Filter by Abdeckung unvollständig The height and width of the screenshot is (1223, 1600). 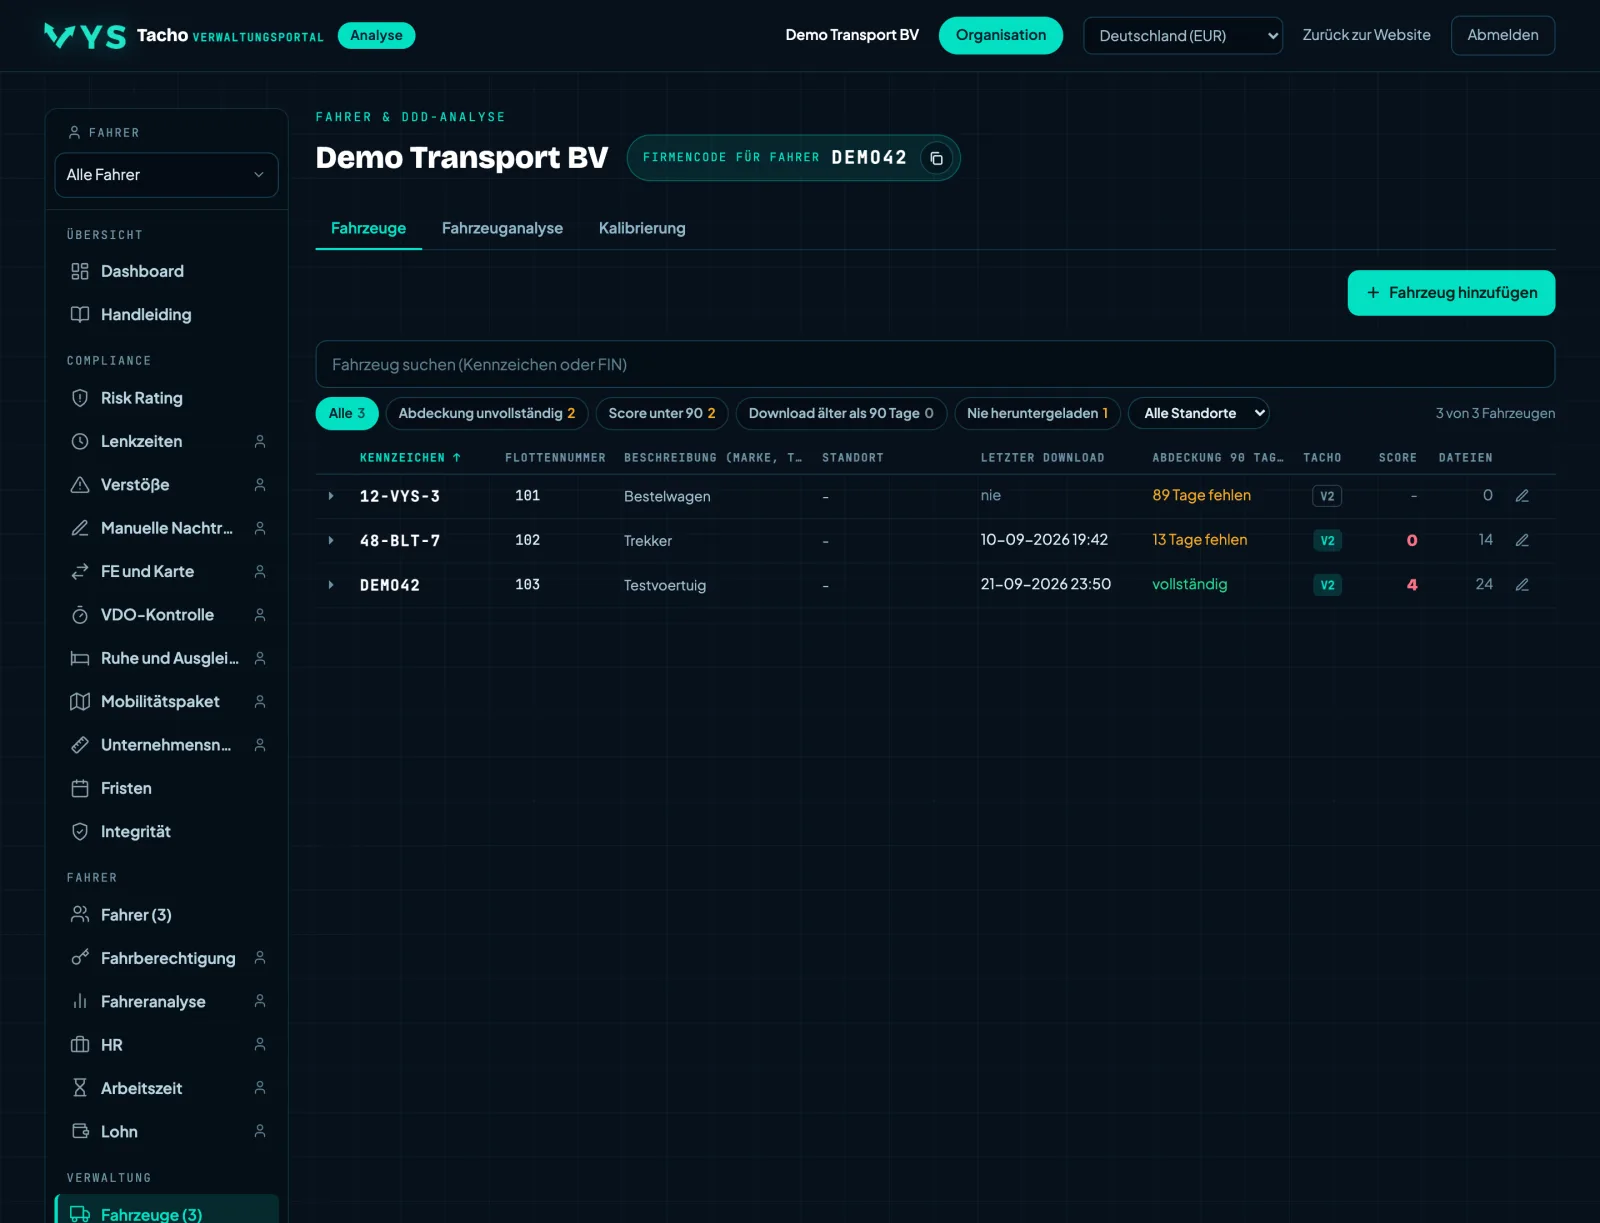(487, 413)
